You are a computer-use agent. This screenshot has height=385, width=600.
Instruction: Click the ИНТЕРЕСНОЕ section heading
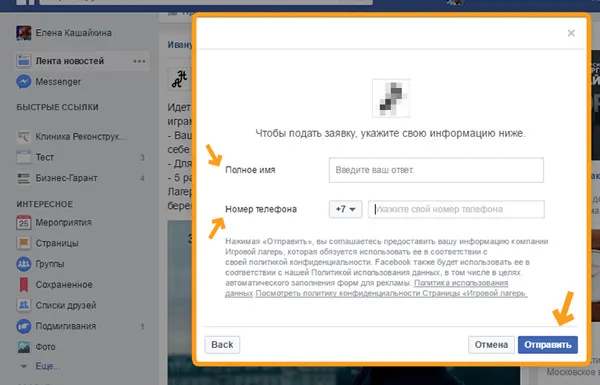pos(45,204)
